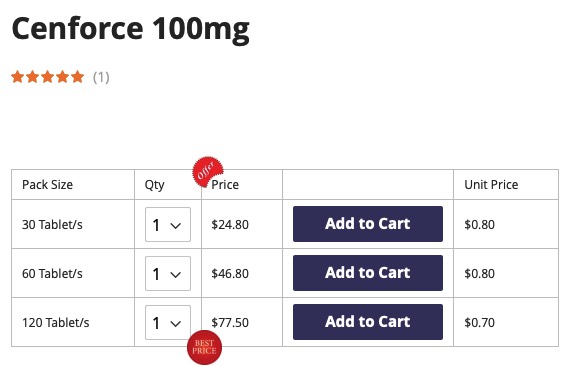Viewport: 570px width, 366px height.
Task: Add 30 Tablet/s pack to cart
Action: tap(368, 224)
